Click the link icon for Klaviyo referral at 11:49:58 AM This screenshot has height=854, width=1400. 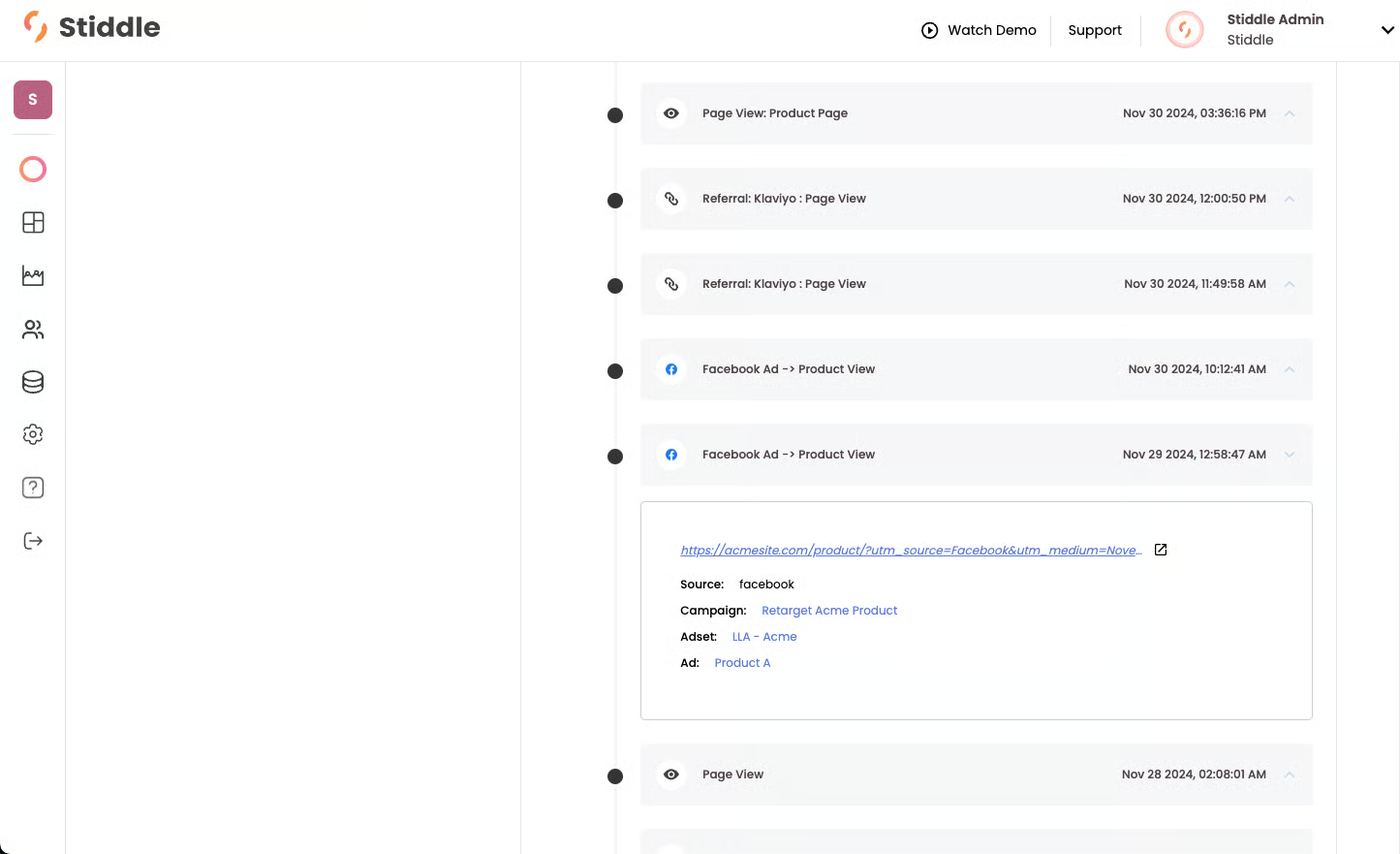(x=671, y=284)
